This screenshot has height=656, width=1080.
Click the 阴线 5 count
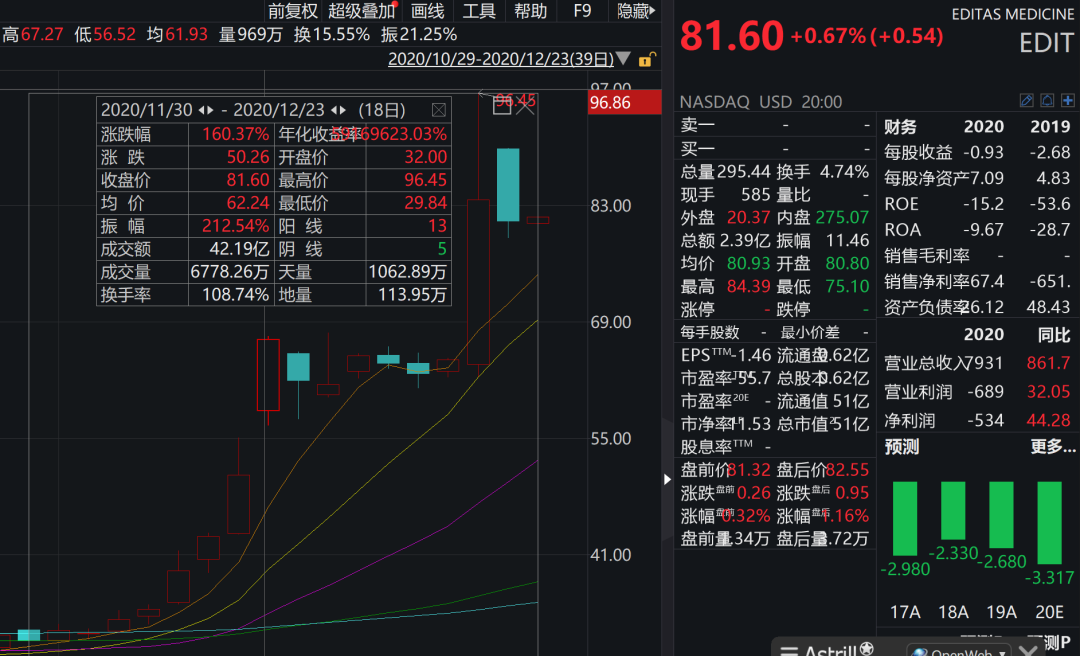pyautogui.click(x=442, y=249)
